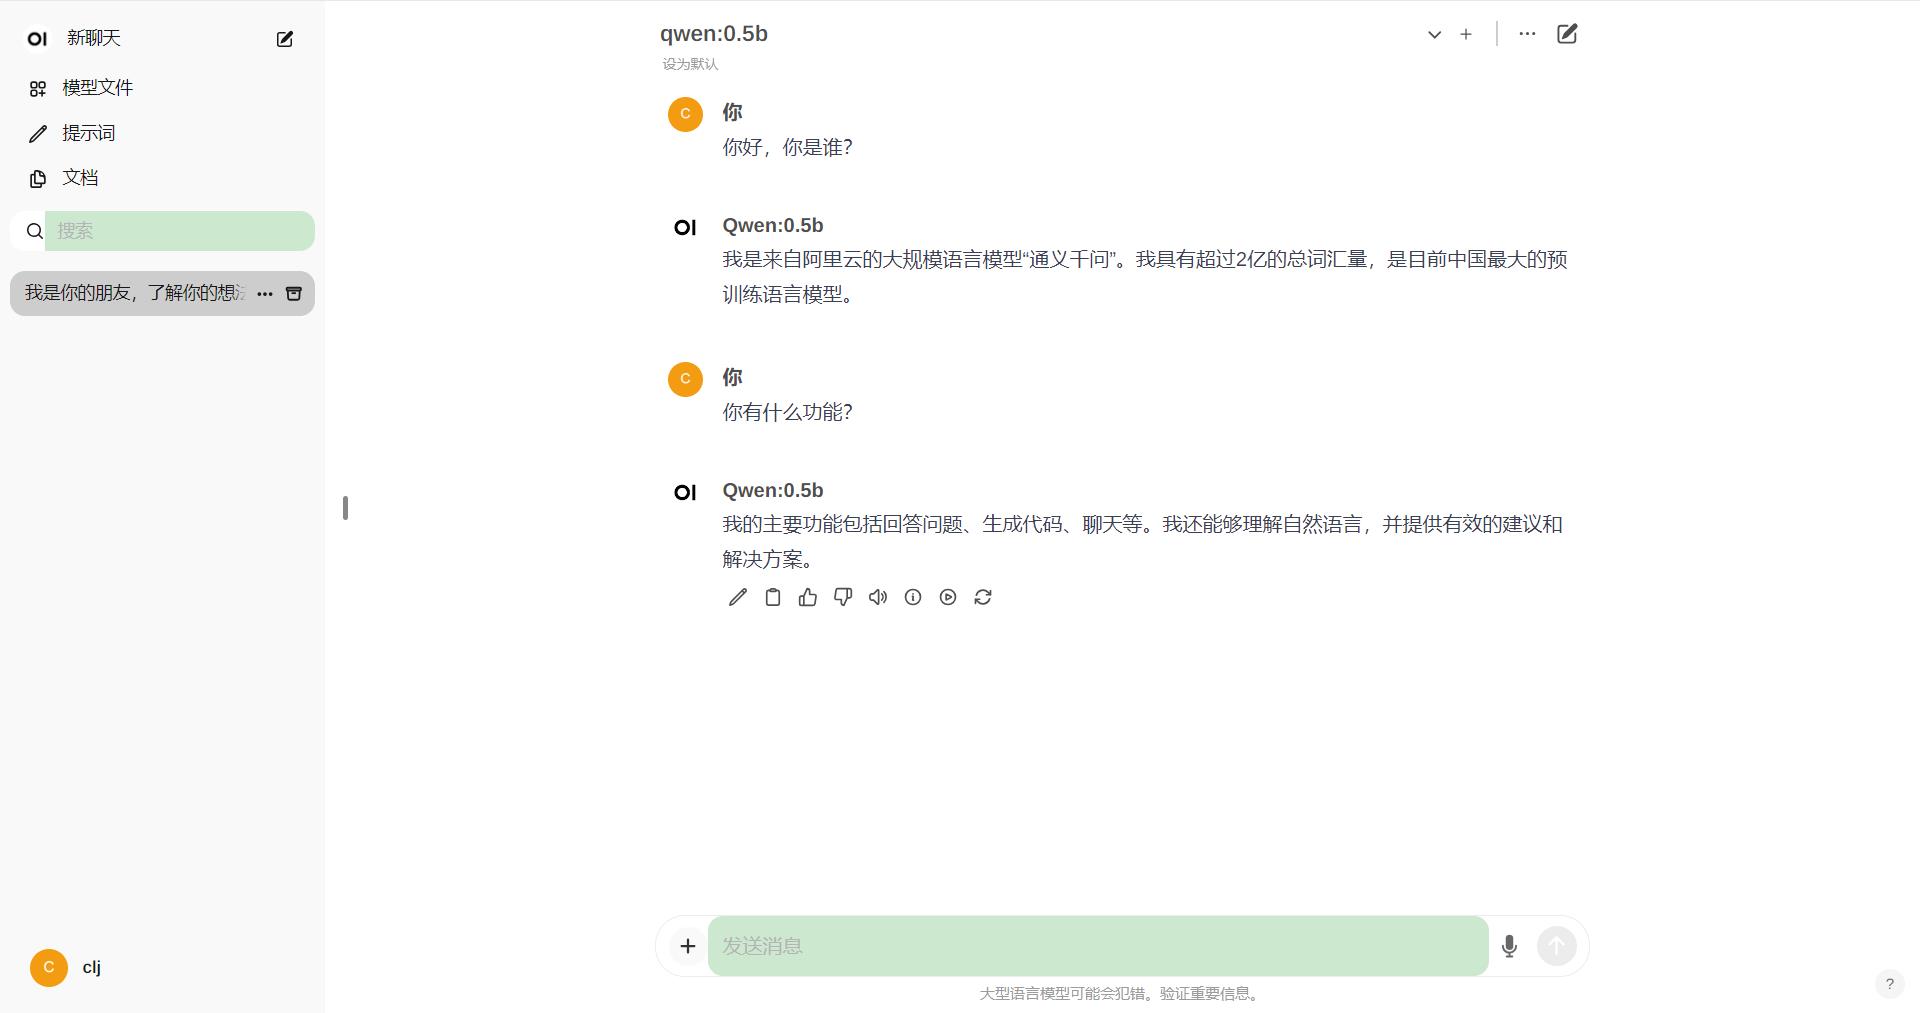Click the 新聊天 label in sidebar

click(94, 38)
